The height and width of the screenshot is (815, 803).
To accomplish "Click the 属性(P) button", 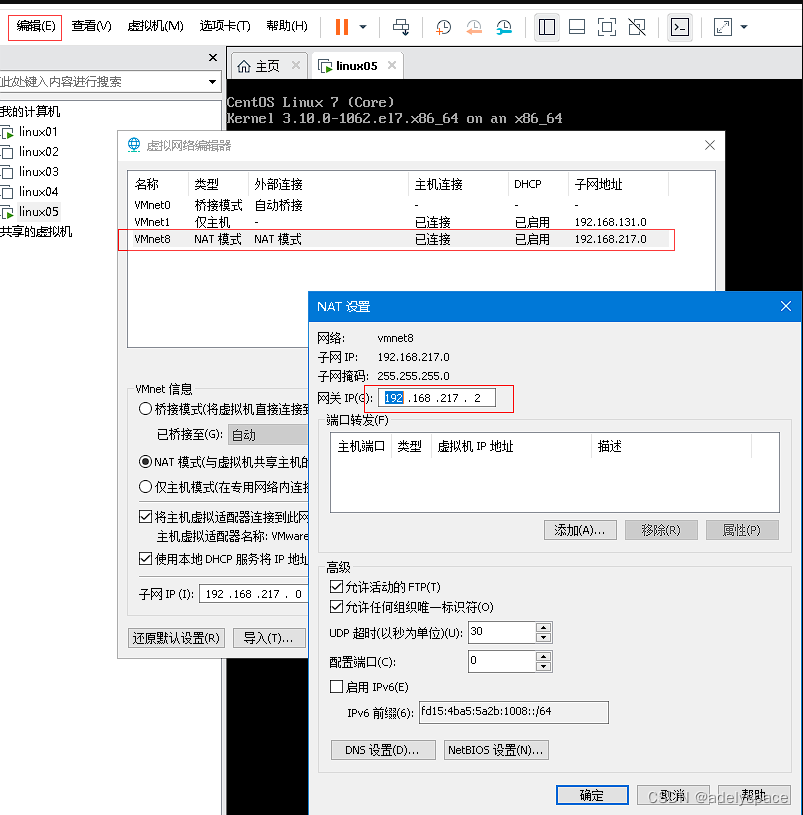I will tap(742, 530).
